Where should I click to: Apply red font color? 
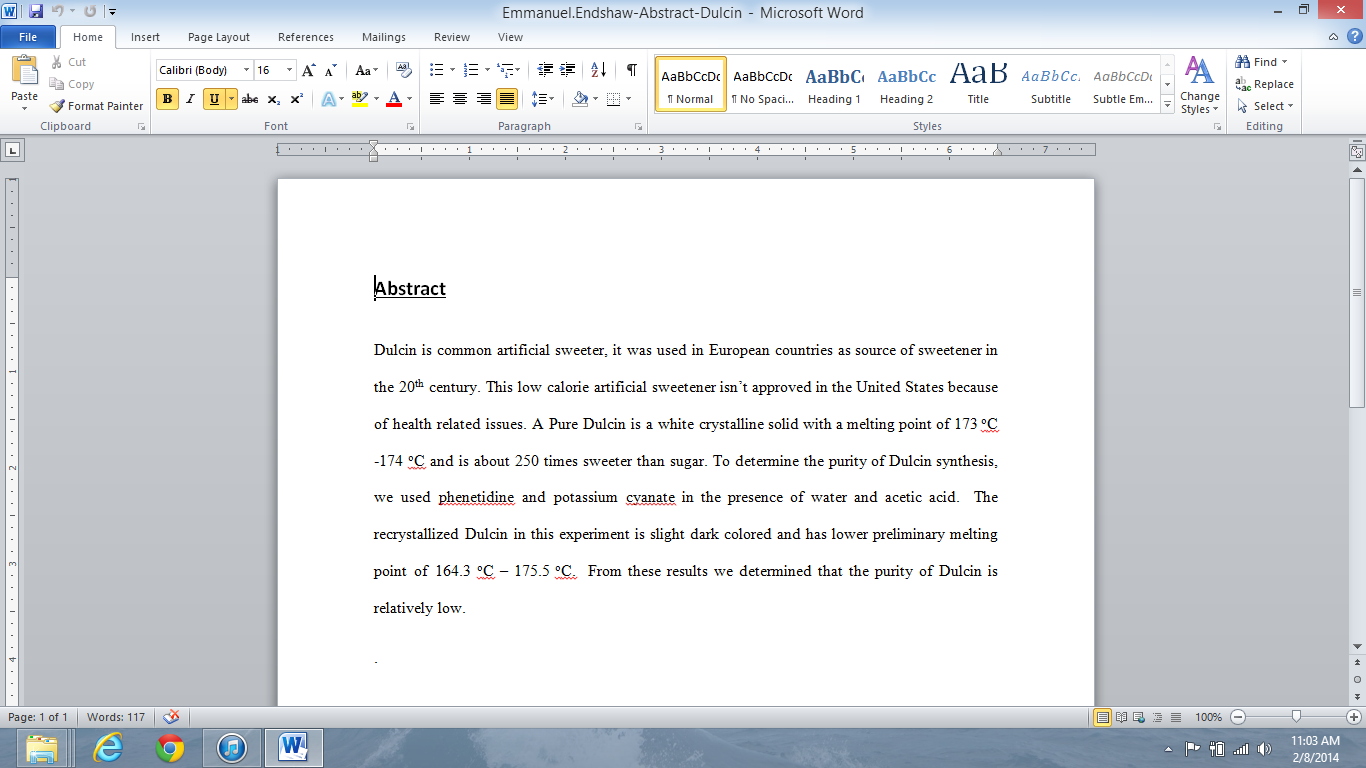(394, 99)
